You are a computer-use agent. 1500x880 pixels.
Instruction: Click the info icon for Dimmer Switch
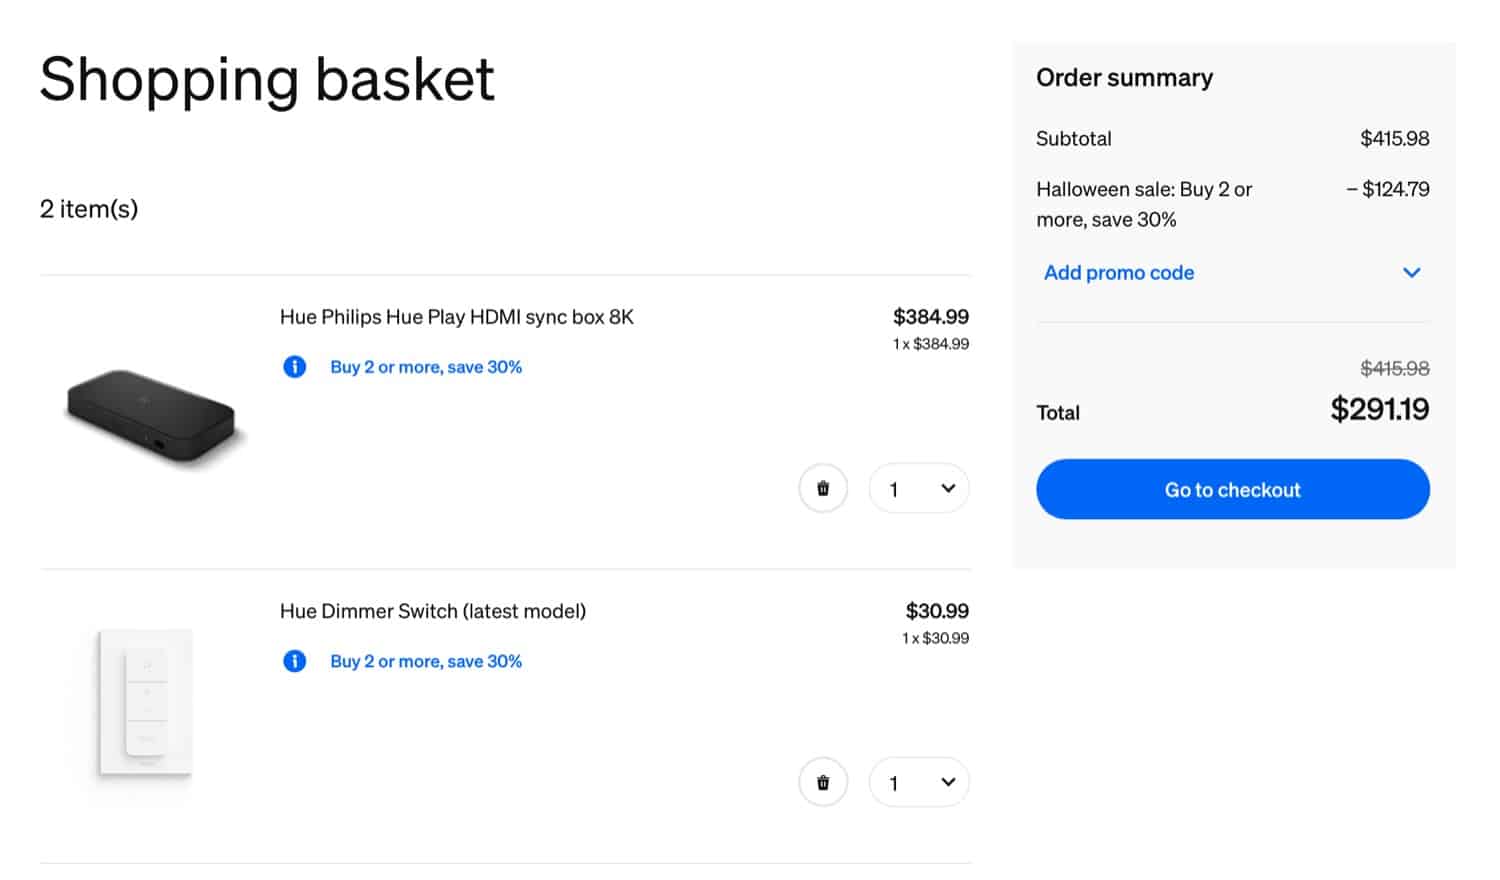pos(295,661)
